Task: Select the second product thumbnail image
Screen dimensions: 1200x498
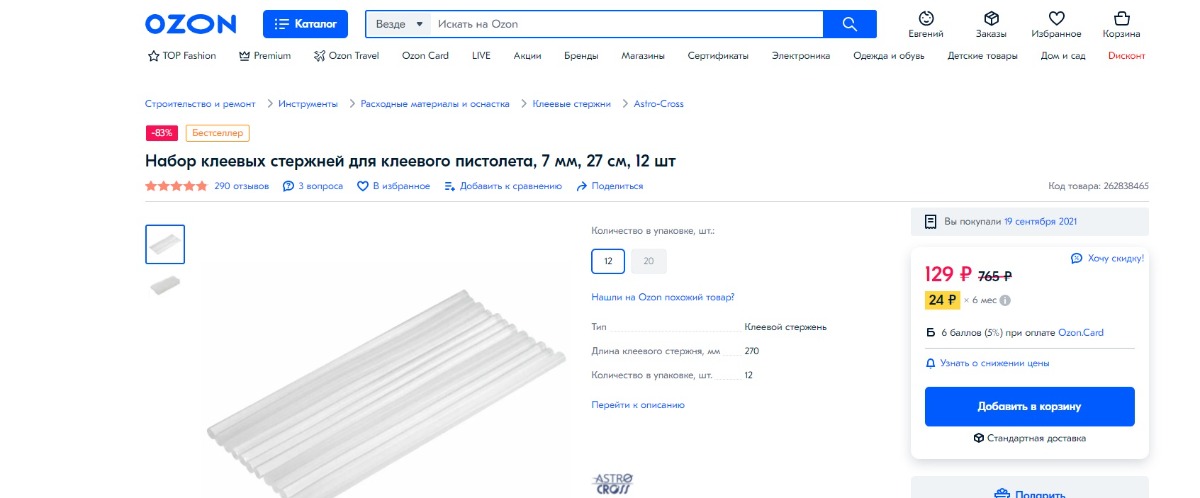Action: coord(165,285)
